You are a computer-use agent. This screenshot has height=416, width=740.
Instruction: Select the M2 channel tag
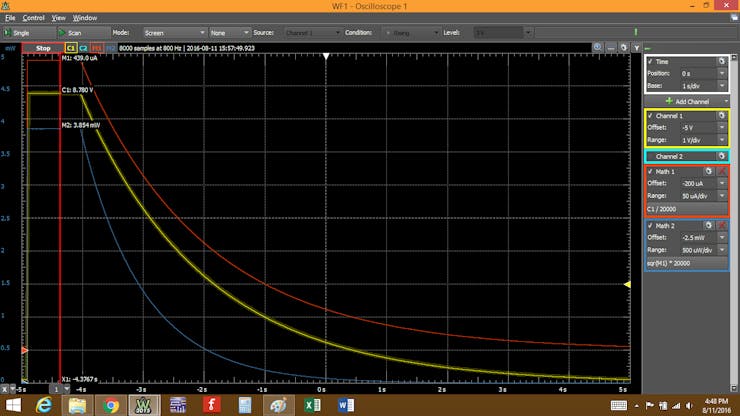[110, 48]
